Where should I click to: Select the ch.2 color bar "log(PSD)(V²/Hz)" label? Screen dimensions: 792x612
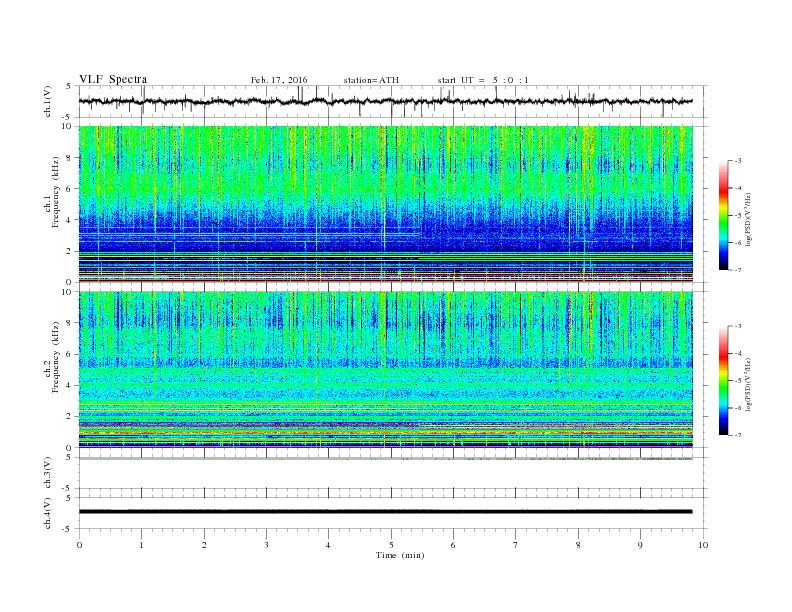(x=748, y=385)
